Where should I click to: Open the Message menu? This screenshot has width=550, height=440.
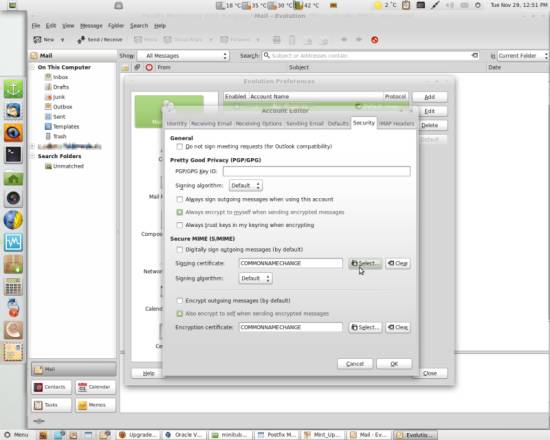point(91,26)
